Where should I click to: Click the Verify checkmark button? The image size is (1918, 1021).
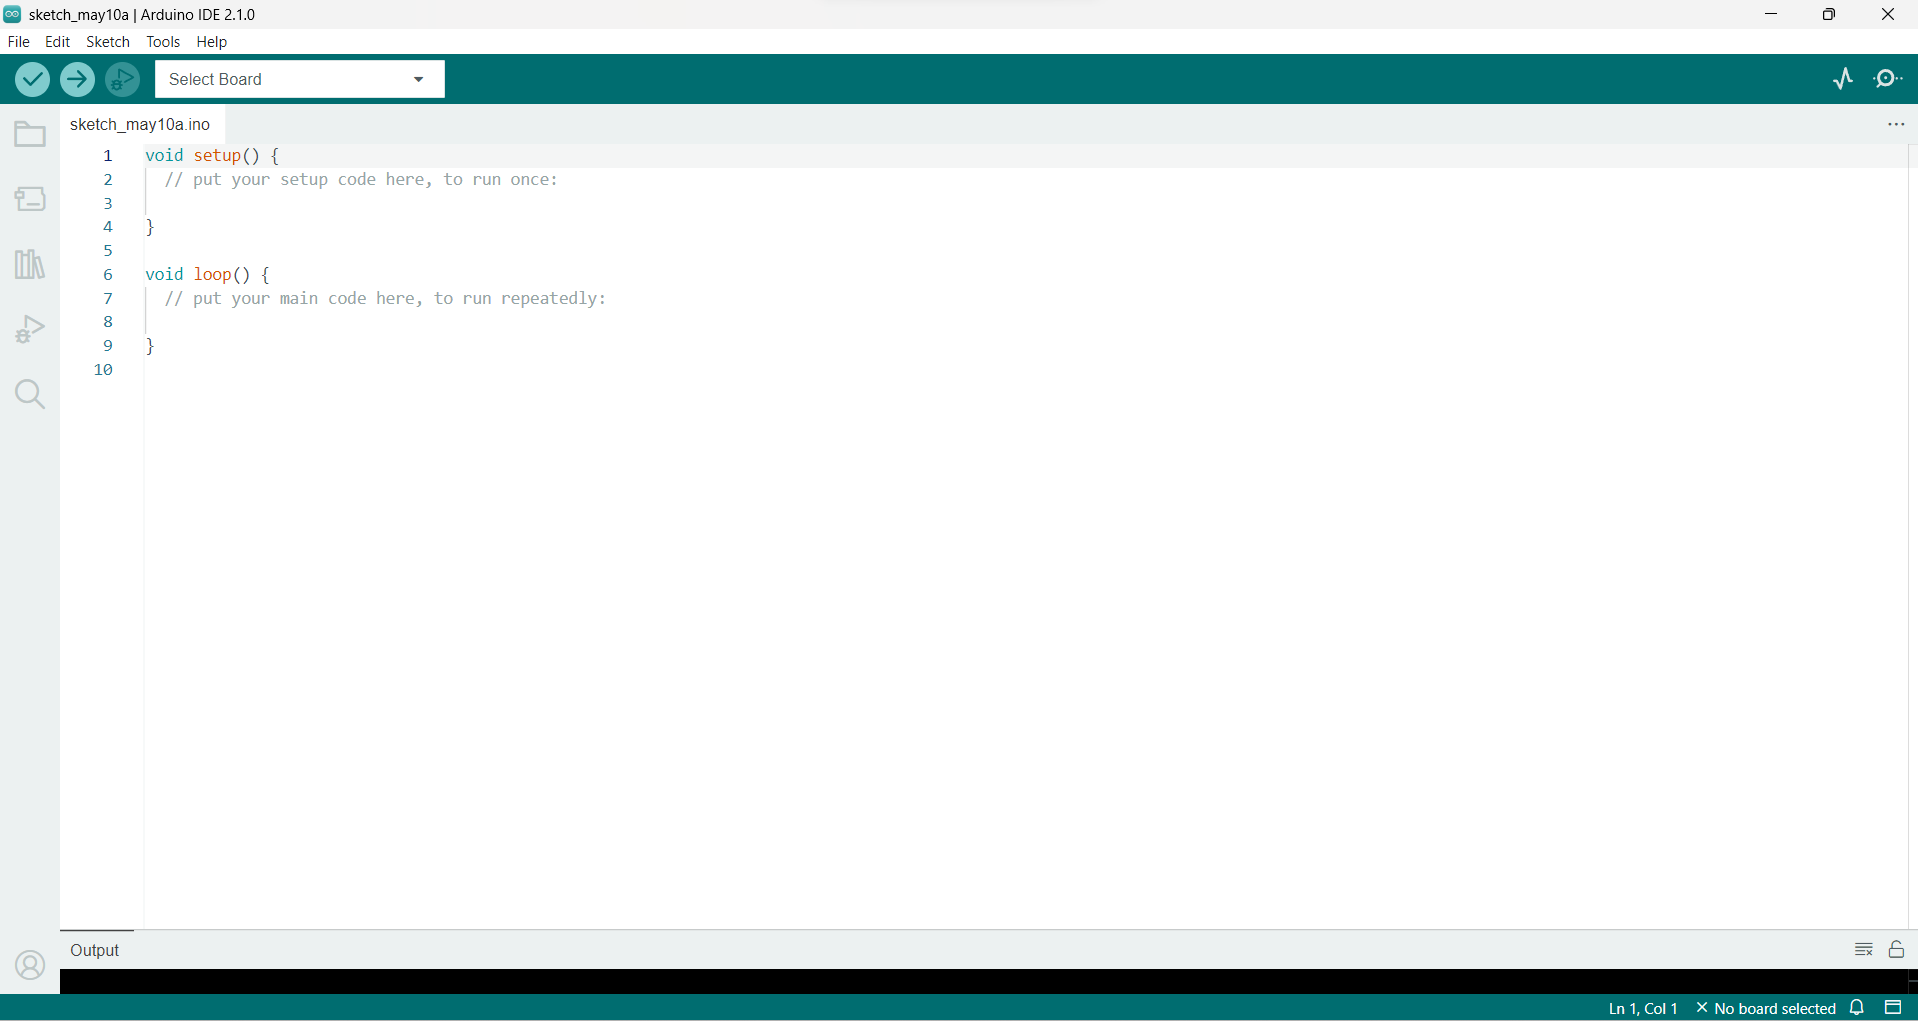[32, 79]
